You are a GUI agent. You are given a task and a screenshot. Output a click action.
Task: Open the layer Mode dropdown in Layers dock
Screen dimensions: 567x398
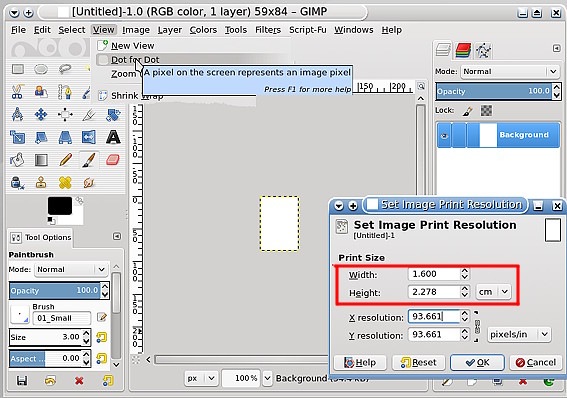point(510,72)
